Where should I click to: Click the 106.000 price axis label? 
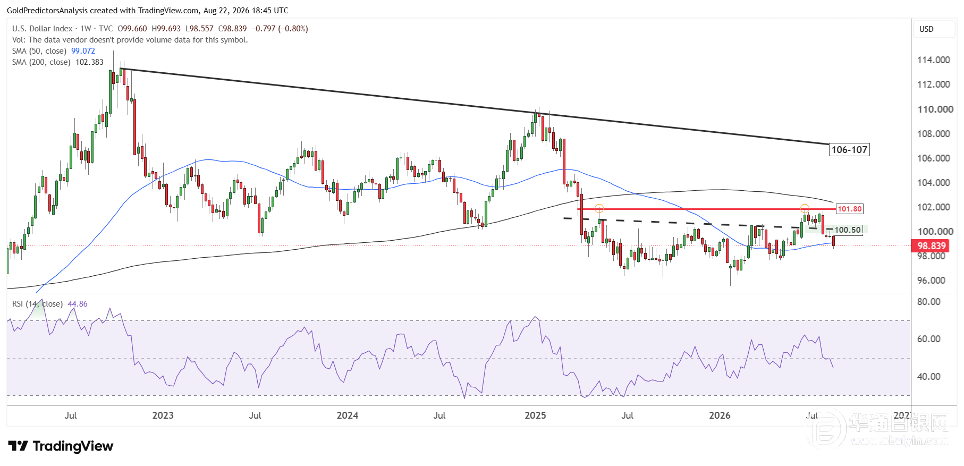(932, 158)
